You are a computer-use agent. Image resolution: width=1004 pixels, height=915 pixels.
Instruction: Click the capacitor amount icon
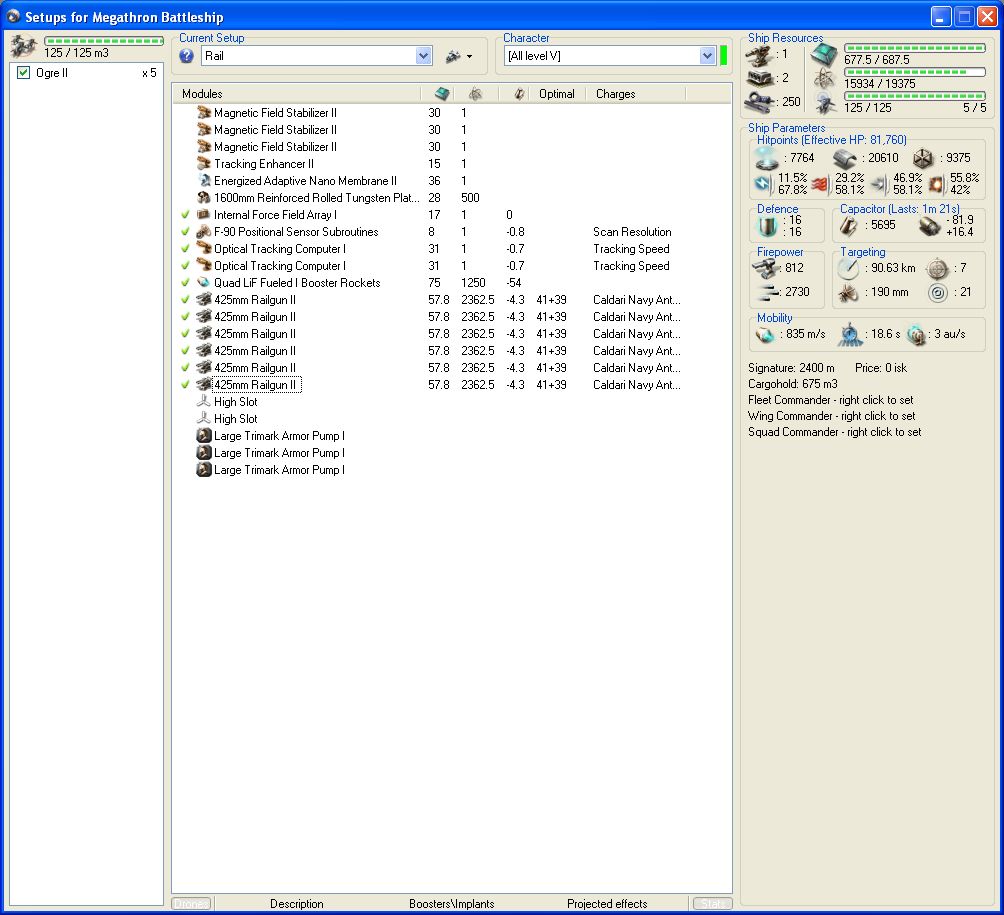point(848,225)
